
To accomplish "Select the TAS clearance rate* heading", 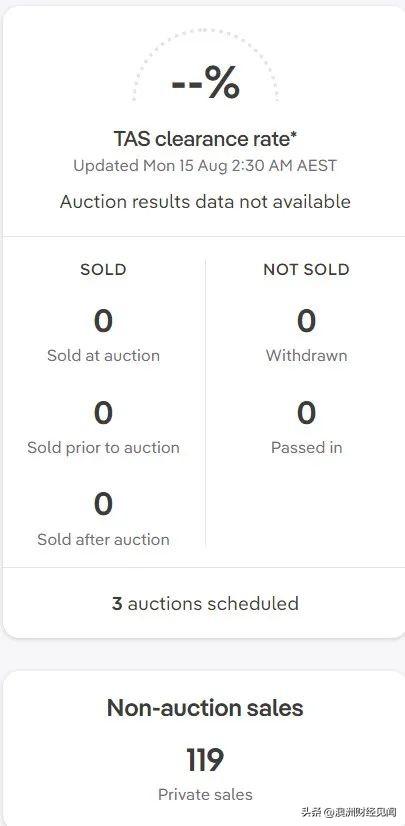I will 205,139.
